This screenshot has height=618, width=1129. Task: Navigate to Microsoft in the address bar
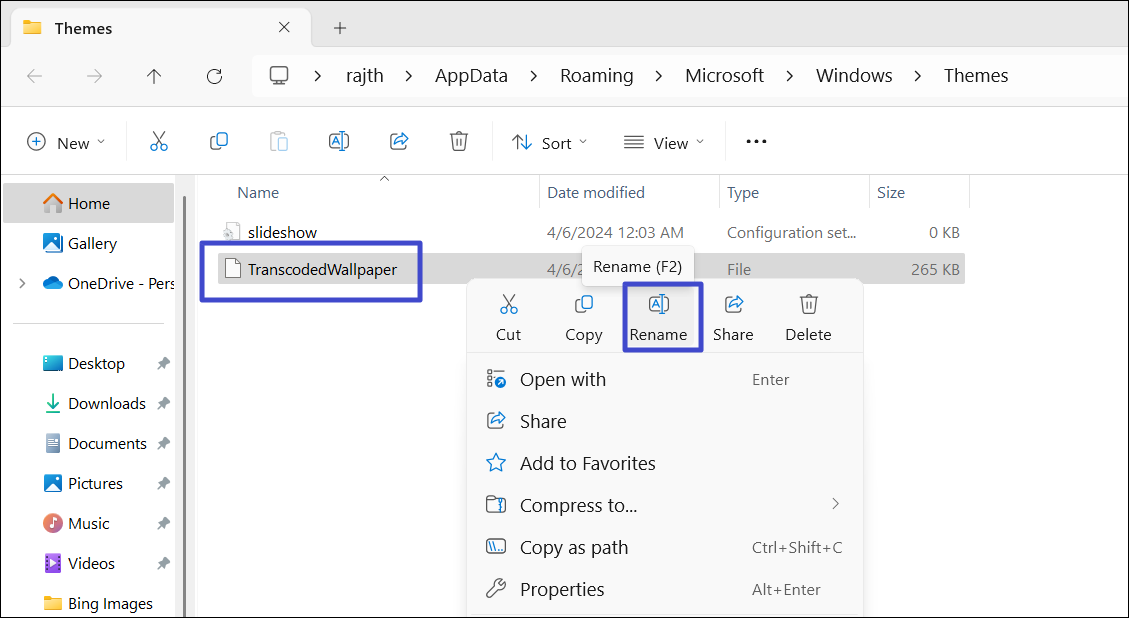pyautogui.click(x=724, y=76)
